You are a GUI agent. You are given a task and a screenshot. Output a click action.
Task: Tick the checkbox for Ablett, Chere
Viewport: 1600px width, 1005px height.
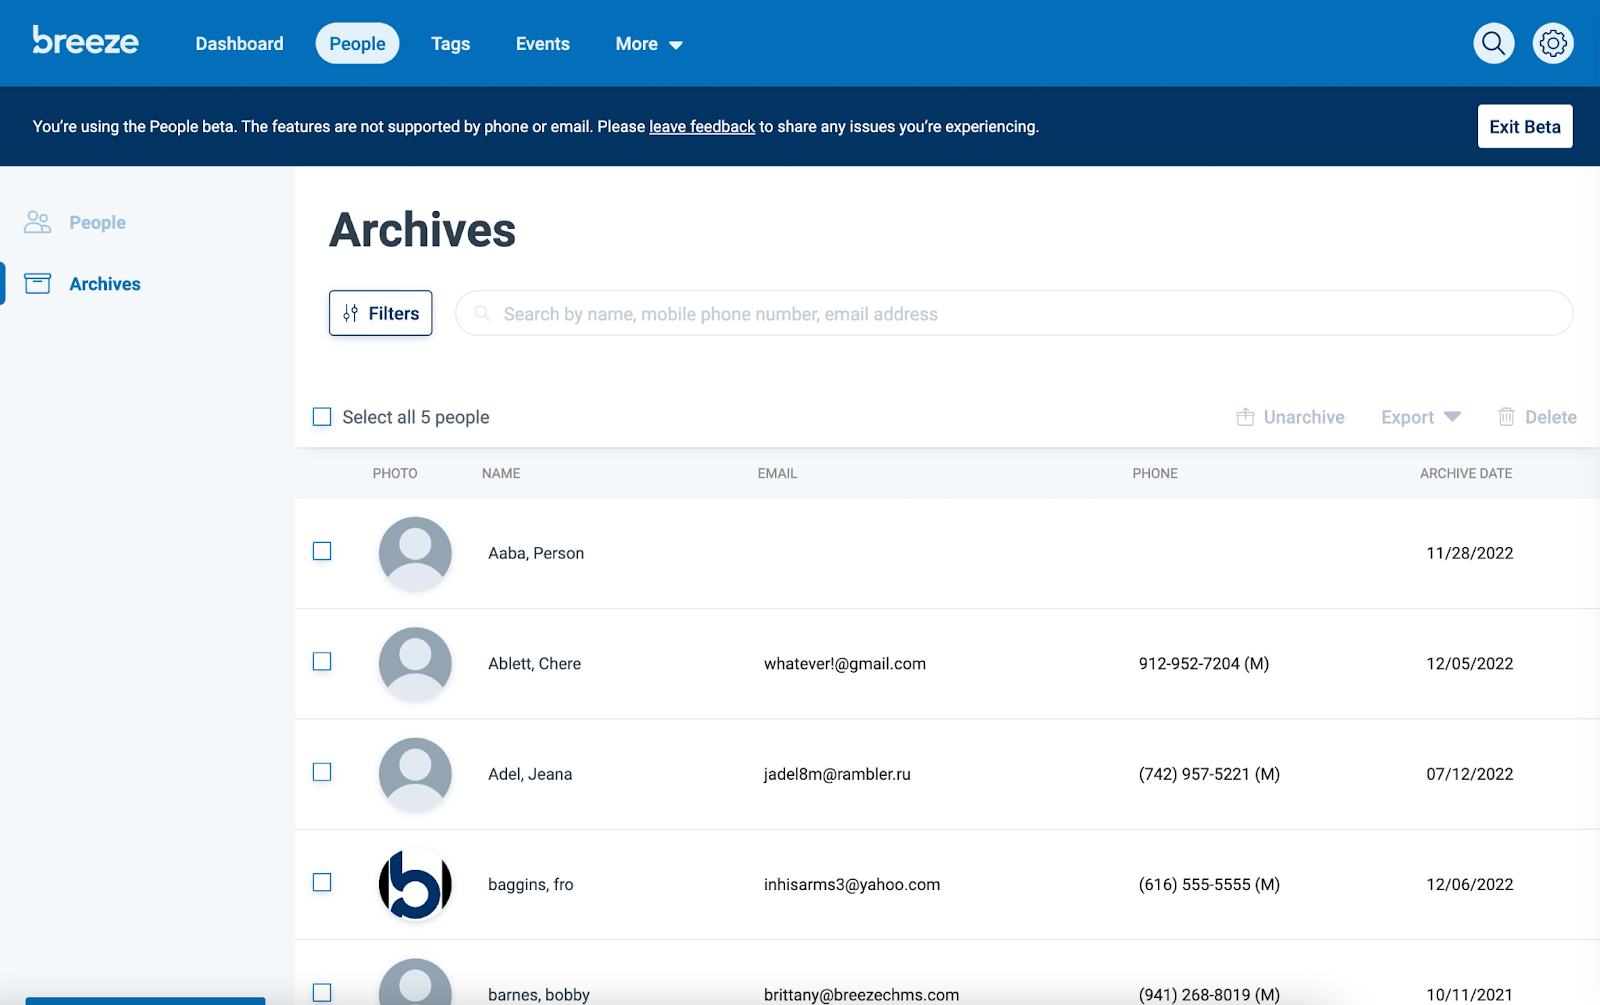(322, 662)
